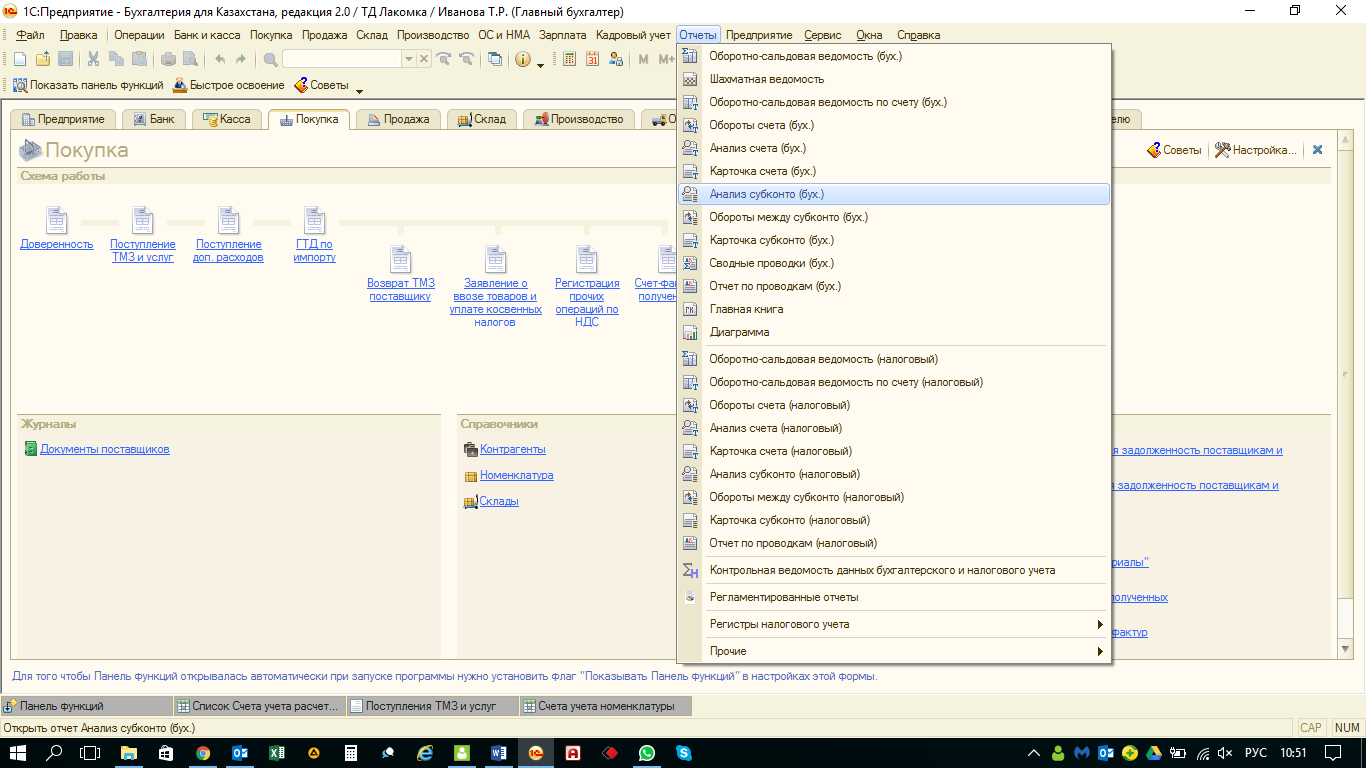Click the Open file folder icon
The height and width of the screenshot is (768, 1366).
[43, 59]
